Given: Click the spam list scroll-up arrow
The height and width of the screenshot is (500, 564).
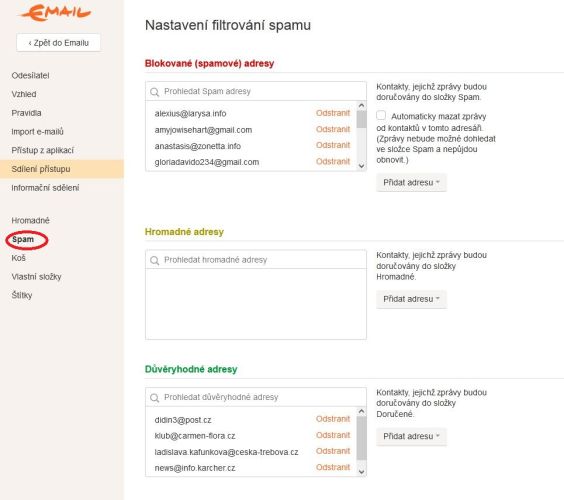Looking at the screenshot, I should (361, 105).
